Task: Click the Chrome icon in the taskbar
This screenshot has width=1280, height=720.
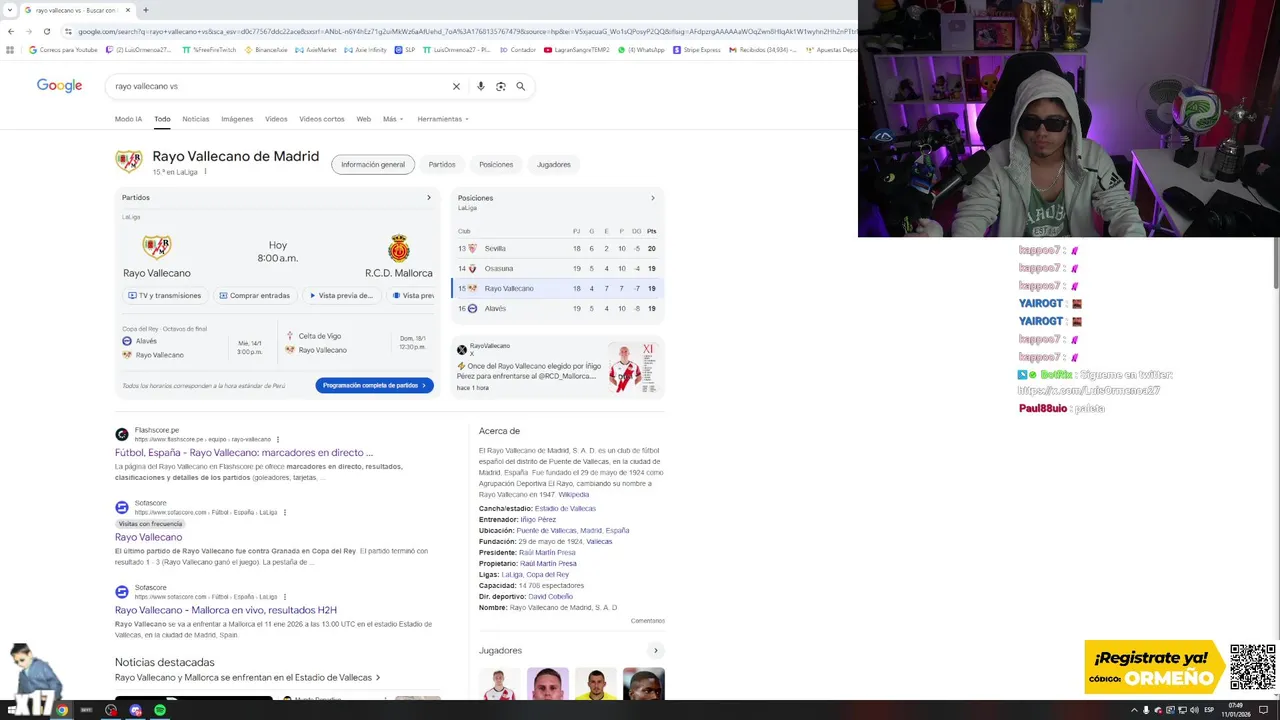Action: click(62, 710)
